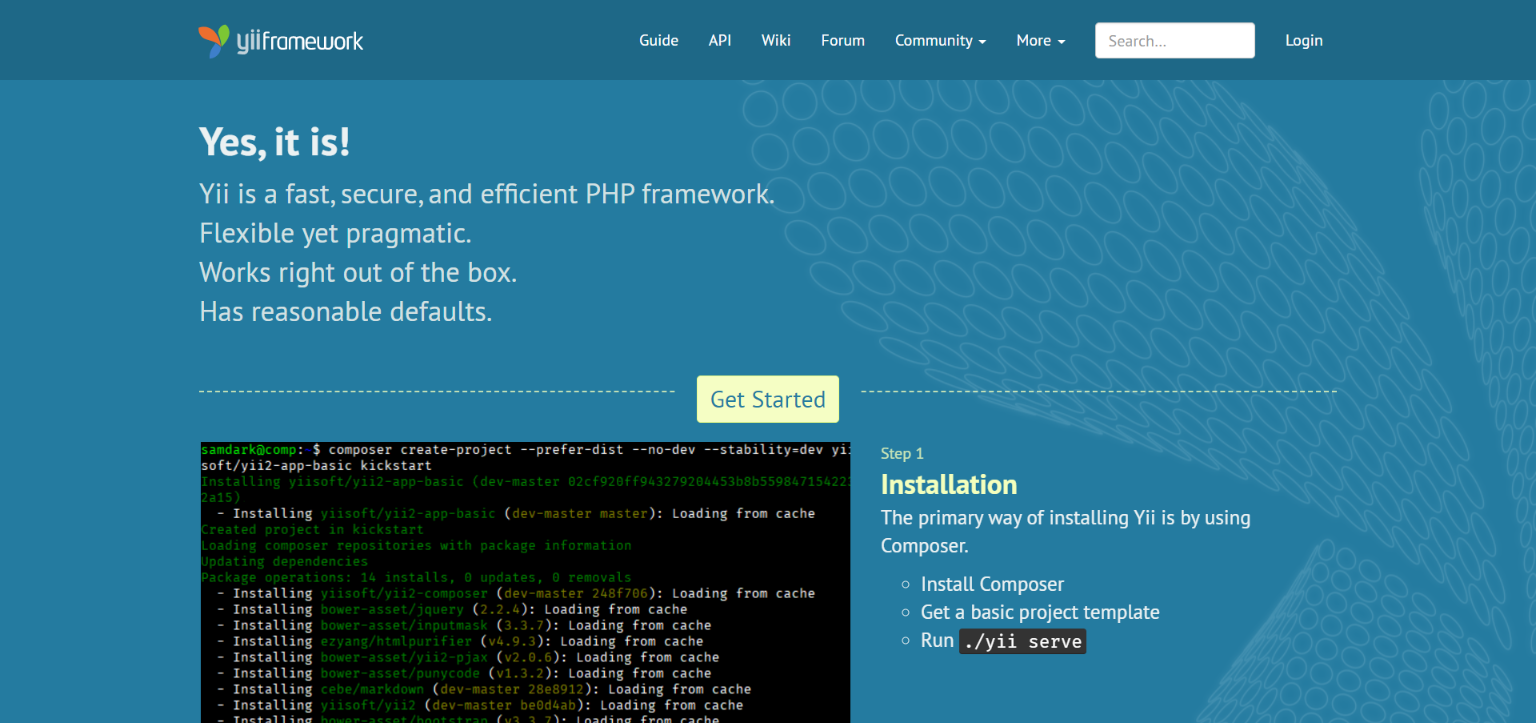The height and width of the screenshot is (723, 1536).
Task: Click the composer terminal screenshot
Action: tap(525, 582)
